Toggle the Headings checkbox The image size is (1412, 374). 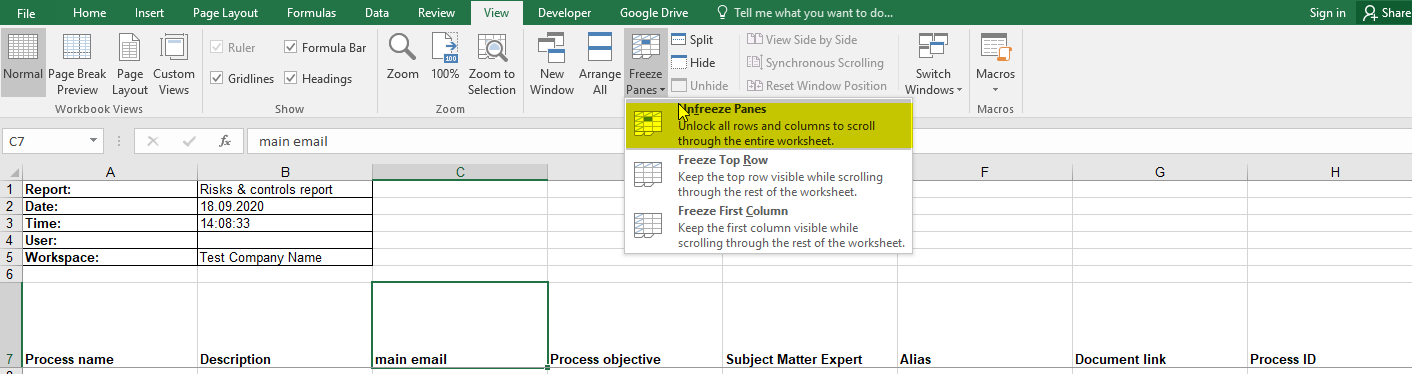(x=318, y=78)
